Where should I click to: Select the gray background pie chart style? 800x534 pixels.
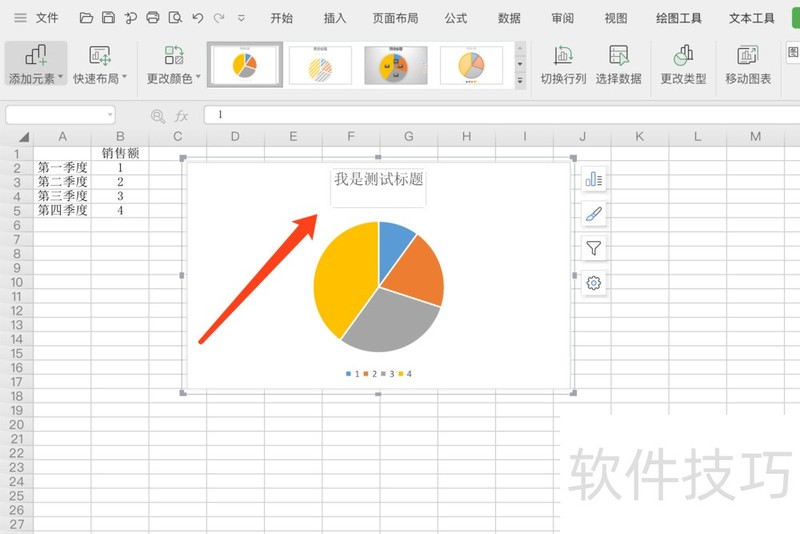point(395,65)
